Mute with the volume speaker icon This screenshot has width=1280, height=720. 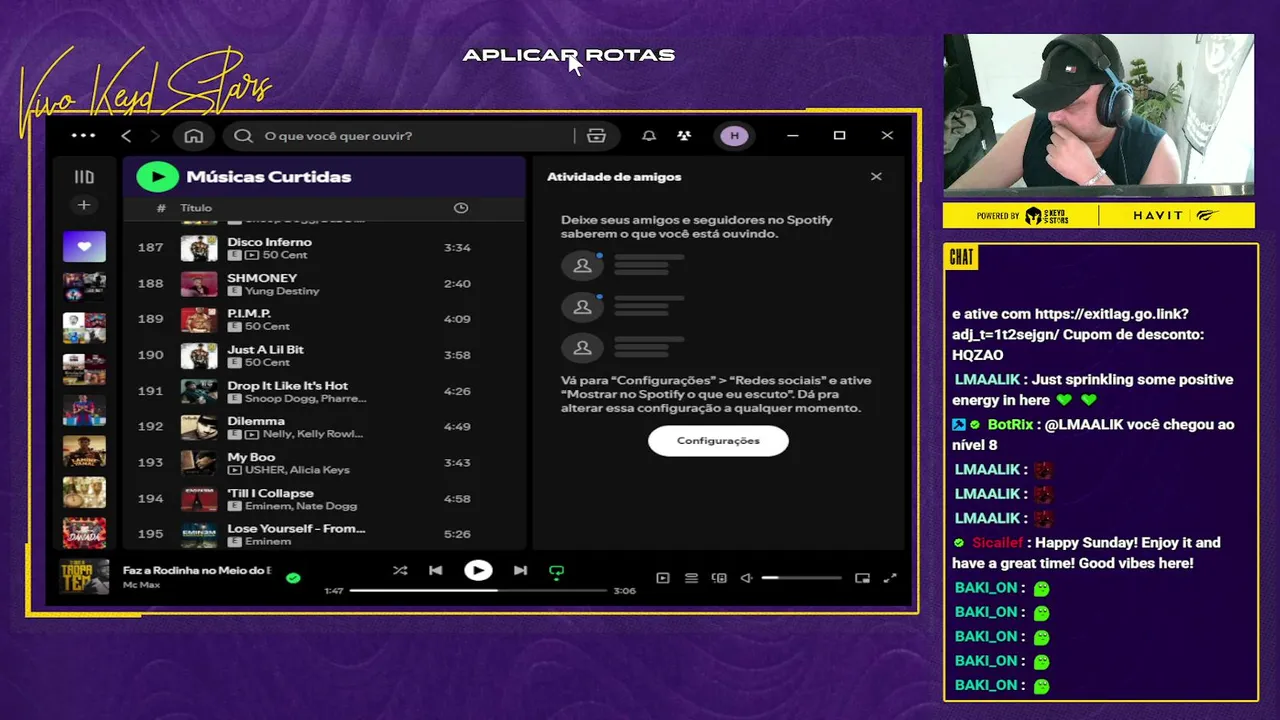(746, 578)
